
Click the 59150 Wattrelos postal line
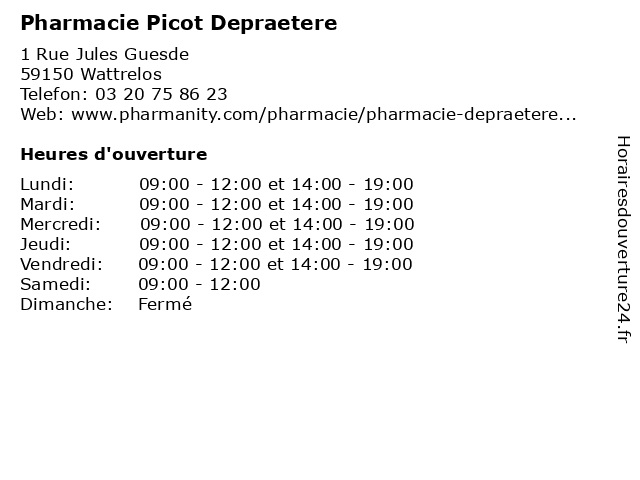(x=91, y=74)
